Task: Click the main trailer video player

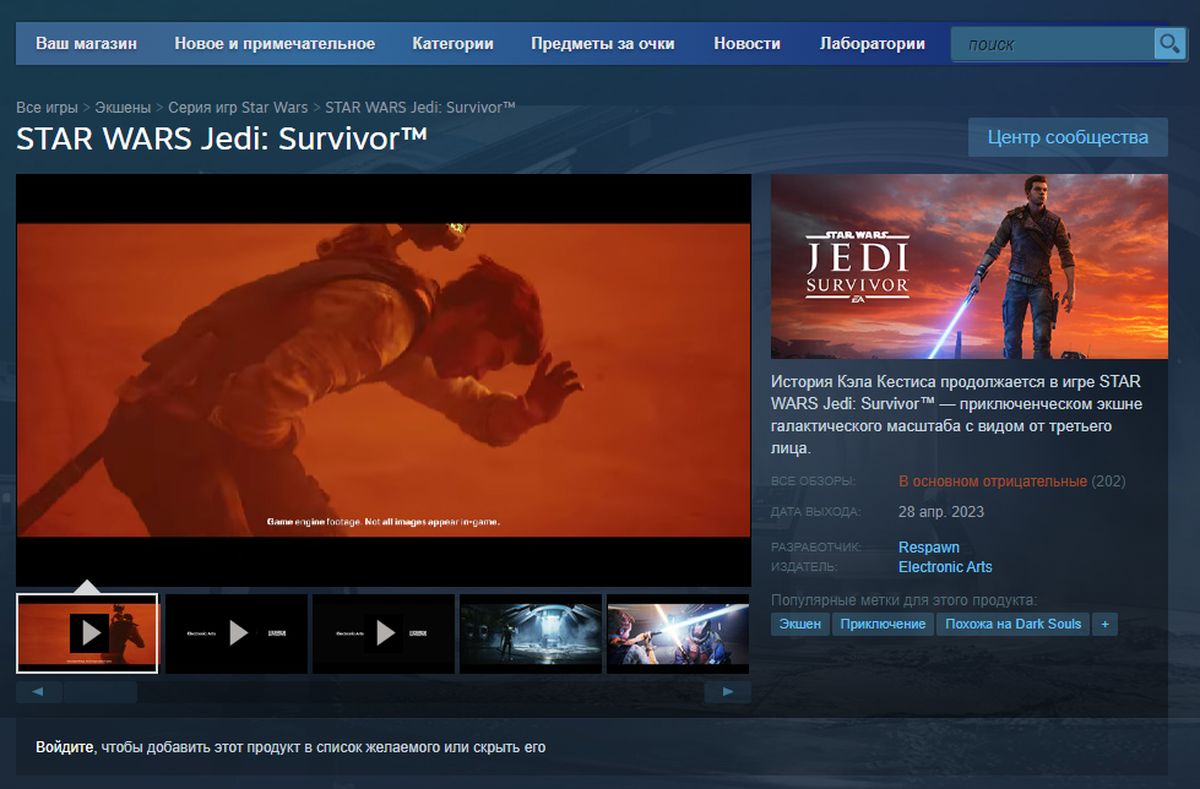Action: 384,380
